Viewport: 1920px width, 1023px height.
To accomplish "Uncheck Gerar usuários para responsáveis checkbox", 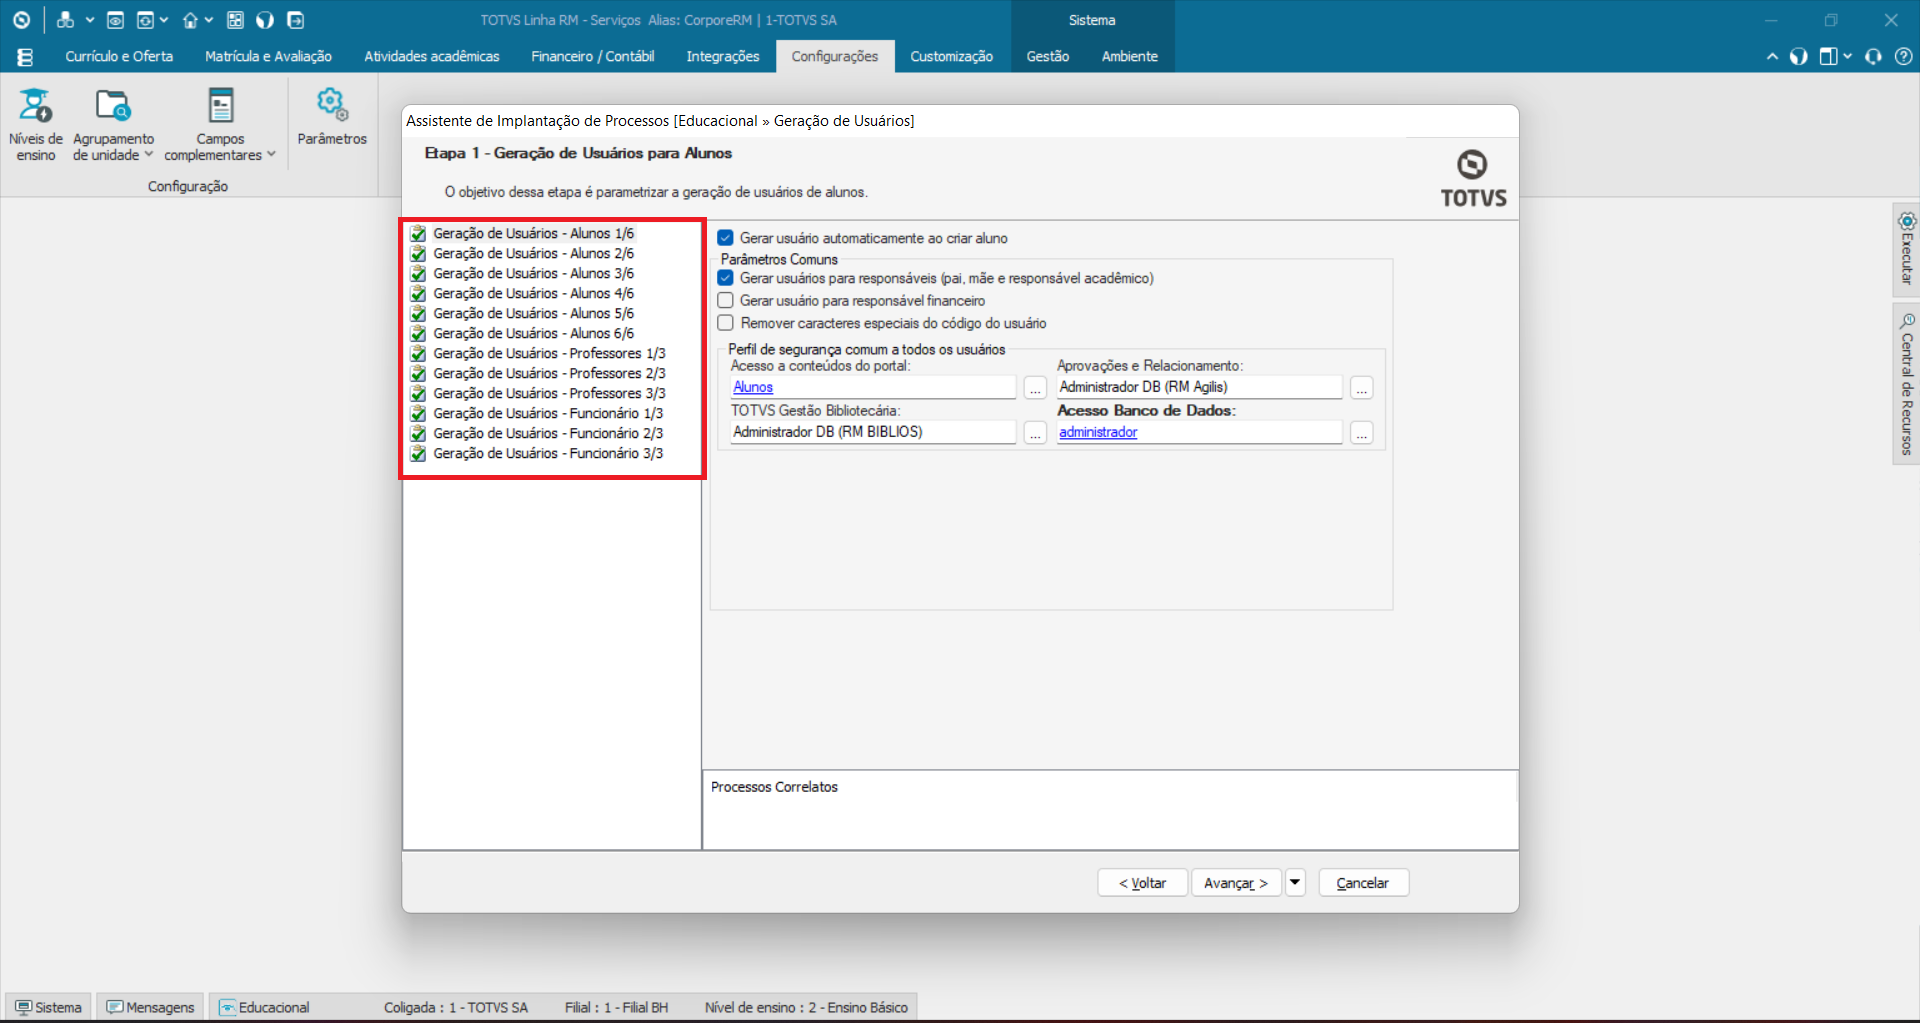I will click(x=726, y=278).
